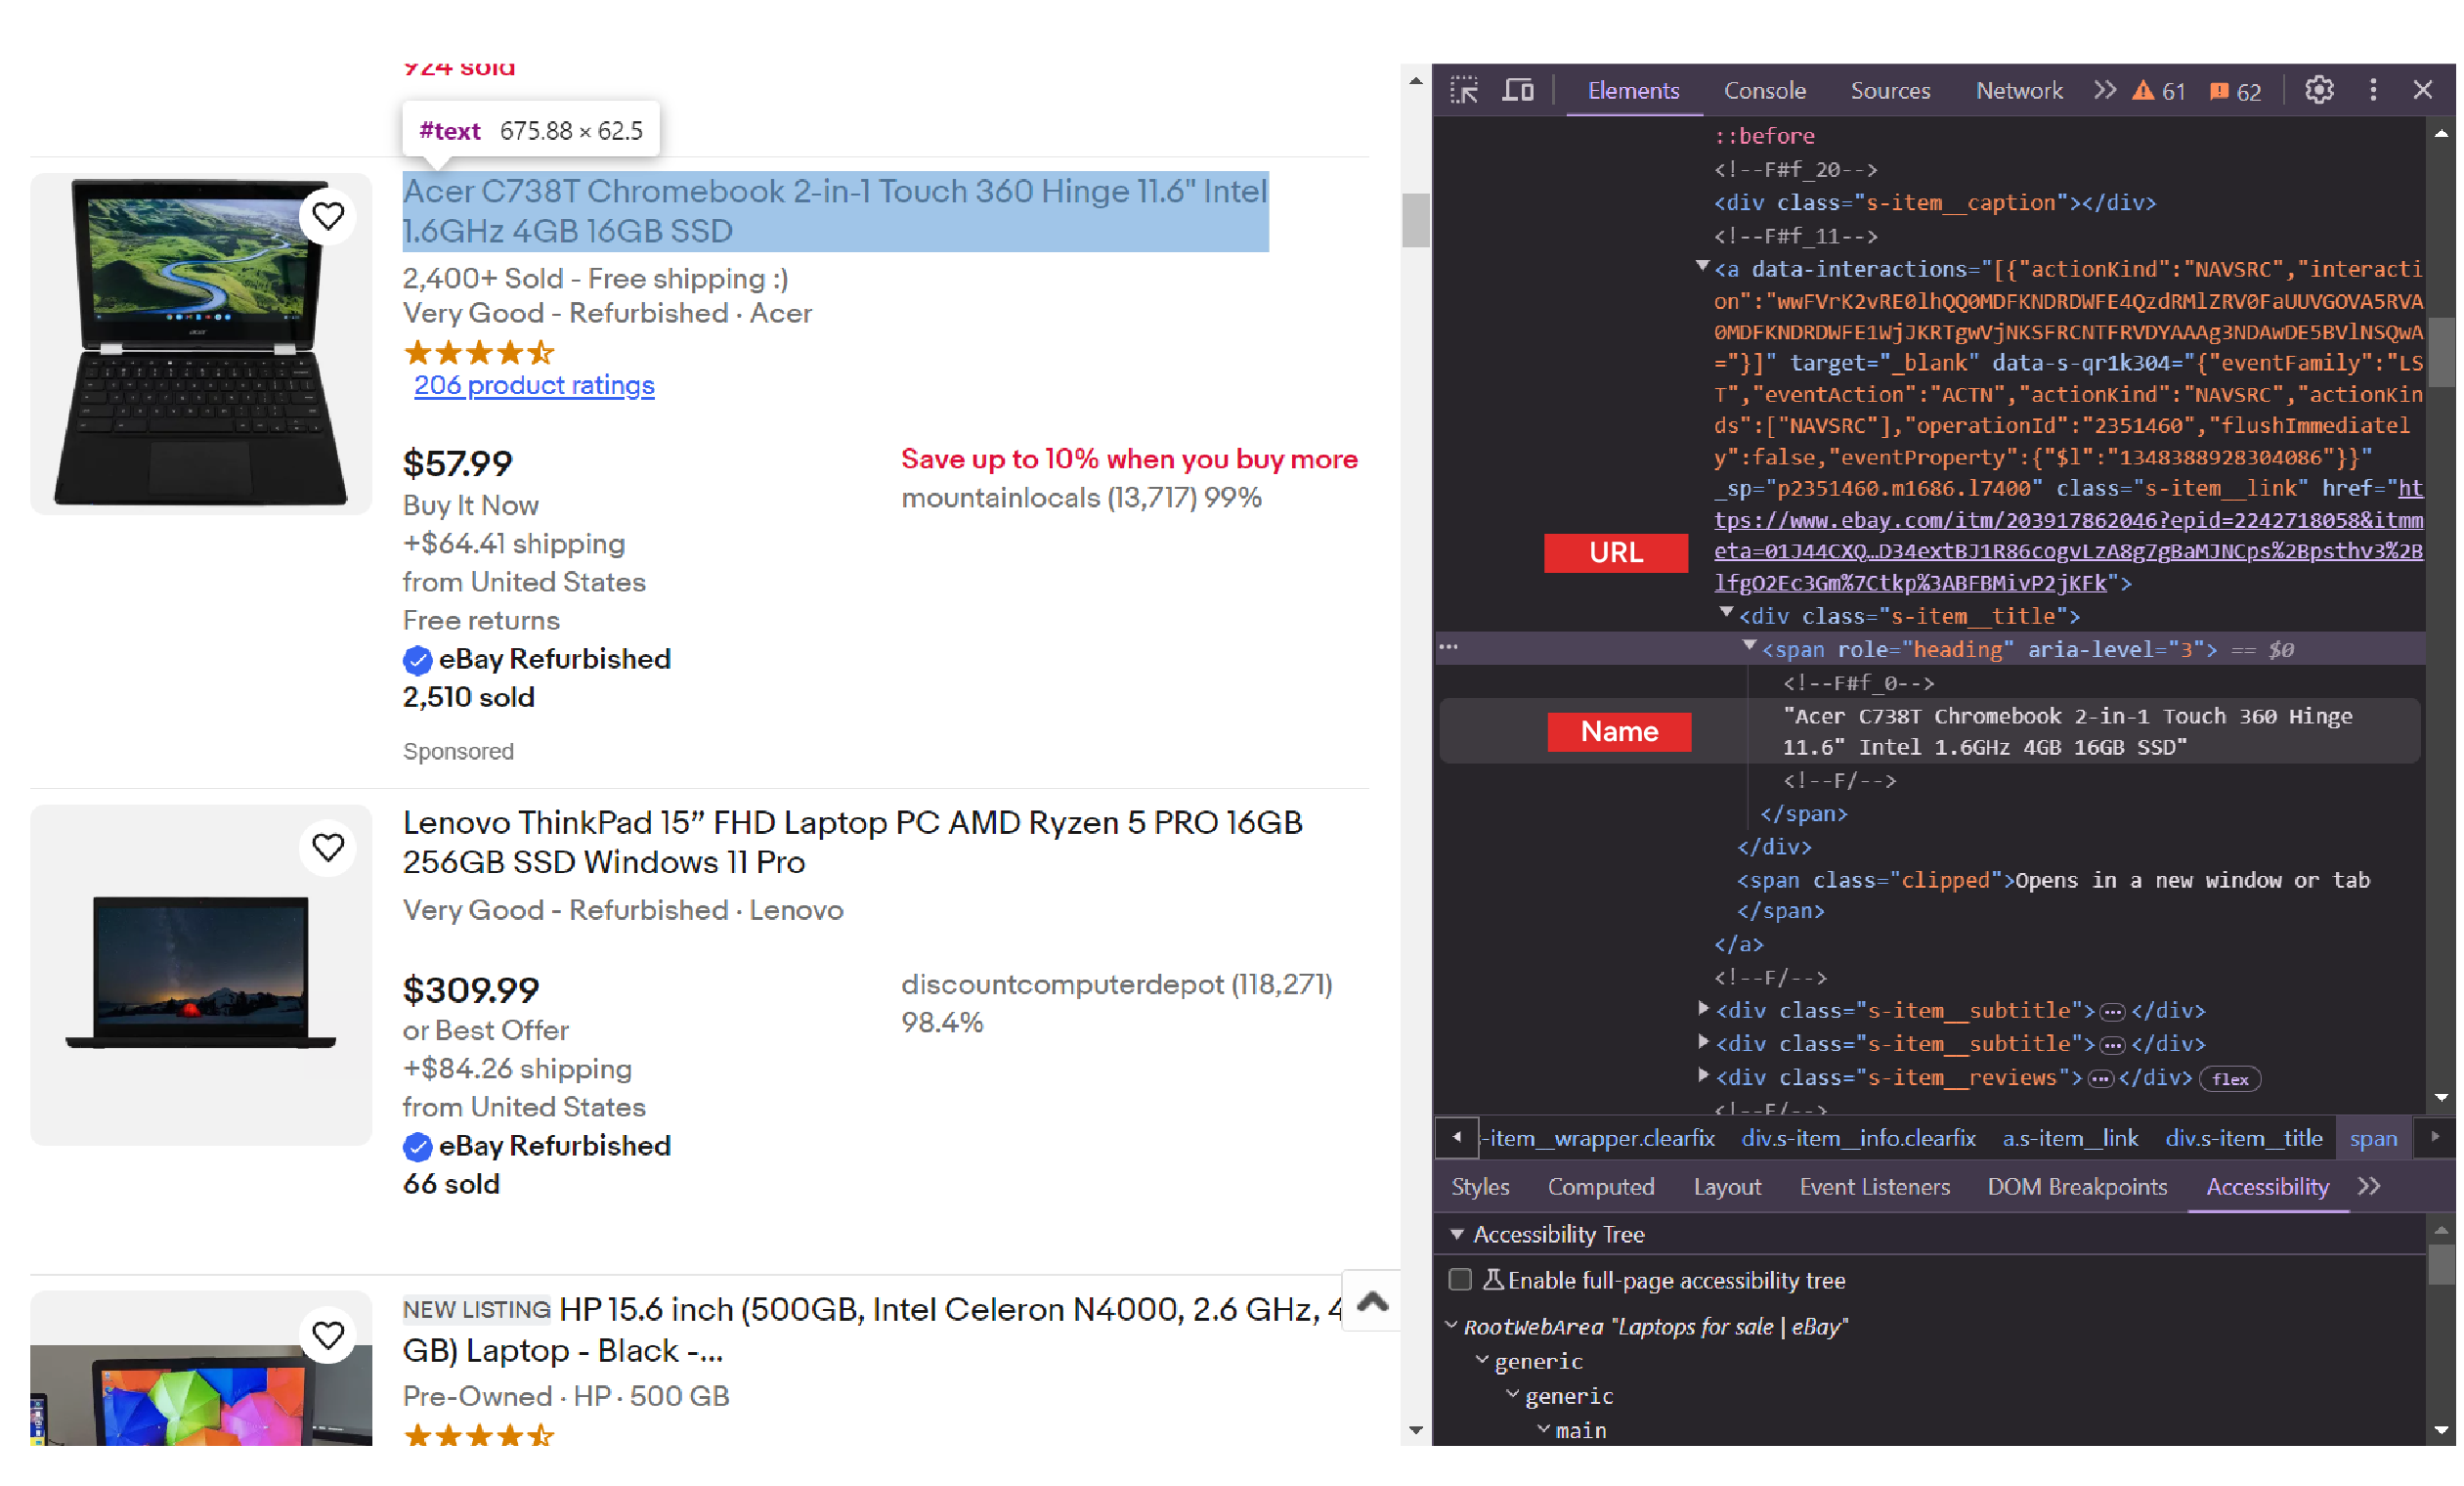Image resolution: width=2464 pixels, height=1486 pixels.
Task: Add Lenovo ThinkPad to watchlist heart
Action: pyautogui.click(x=328, y=847)
